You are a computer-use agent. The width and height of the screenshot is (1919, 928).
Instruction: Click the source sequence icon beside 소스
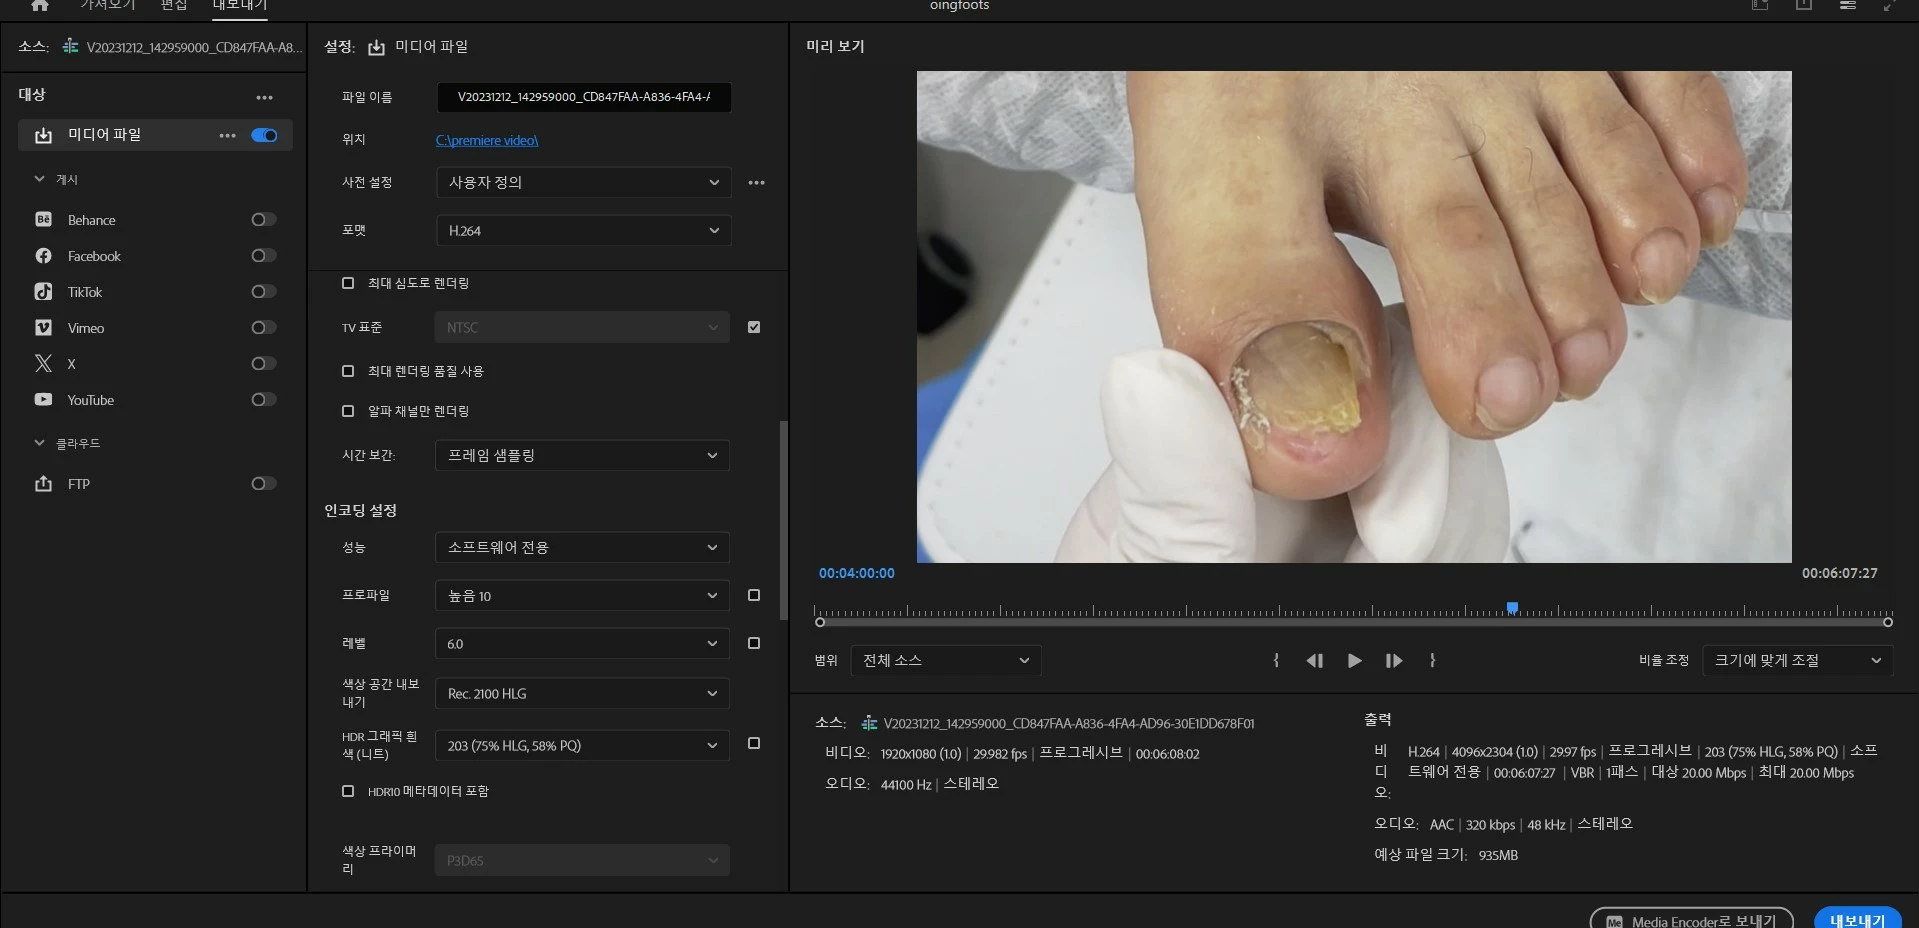pyautogui.click(x=70, y=46)
